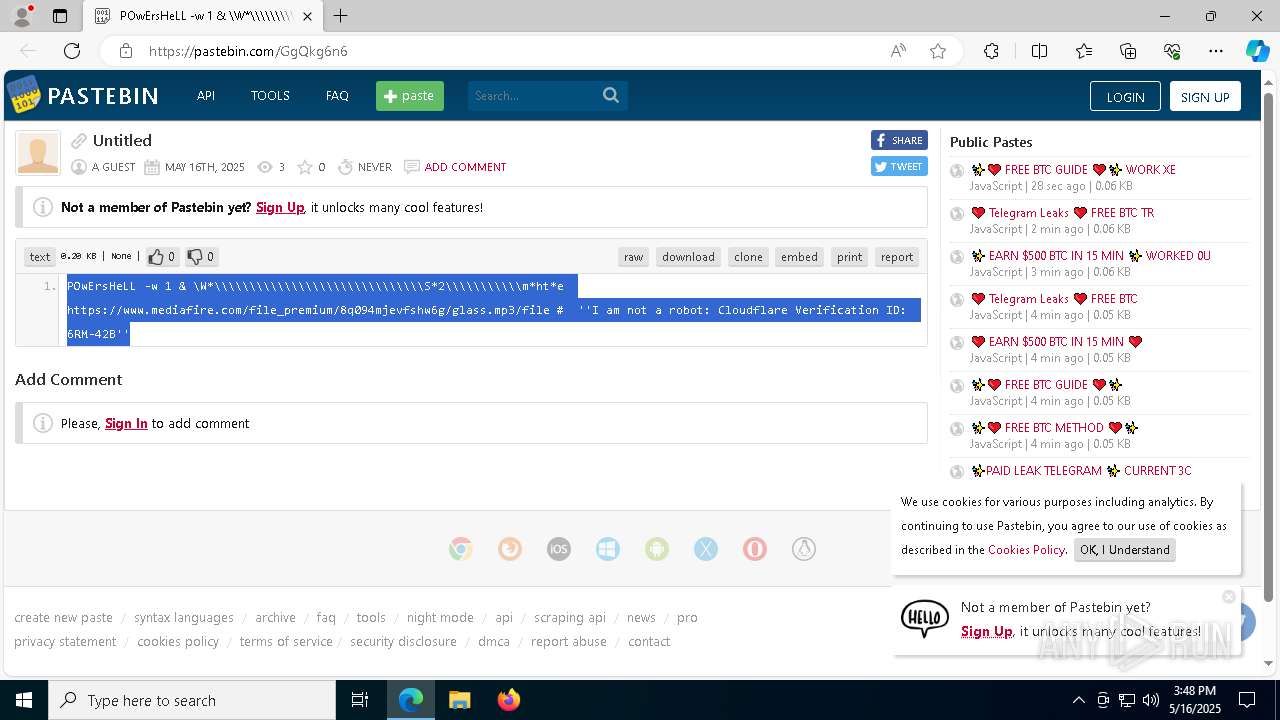This screenshot has height=720, width=1280.
Task: Click the search magnifier icon in Pastebin header
Action: click(x=611, y=95)
